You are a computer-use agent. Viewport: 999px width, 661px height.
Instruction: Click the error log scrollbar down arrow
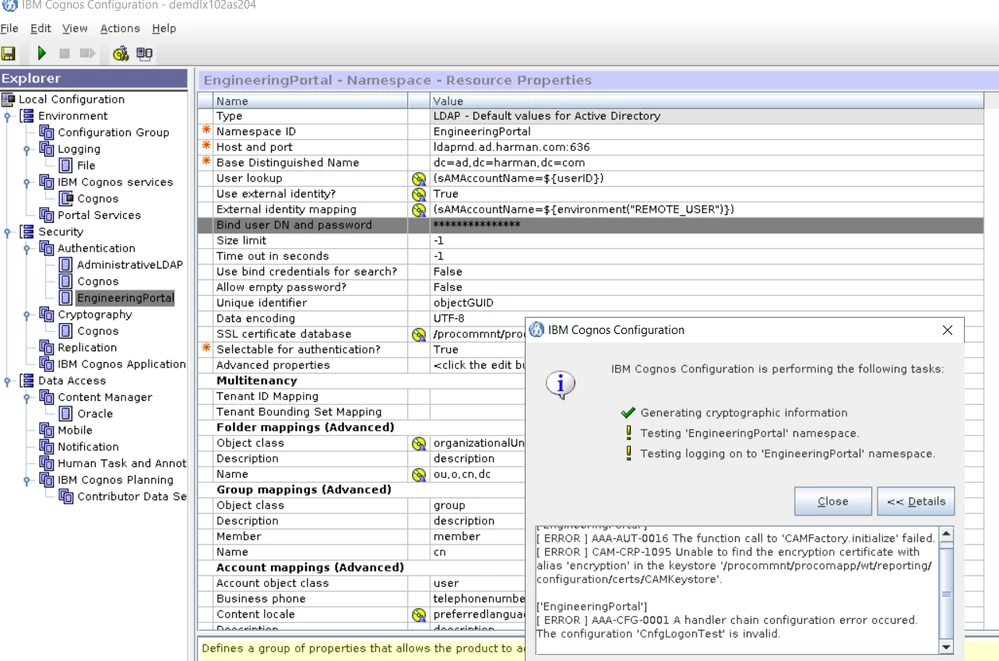coord(946,647)
